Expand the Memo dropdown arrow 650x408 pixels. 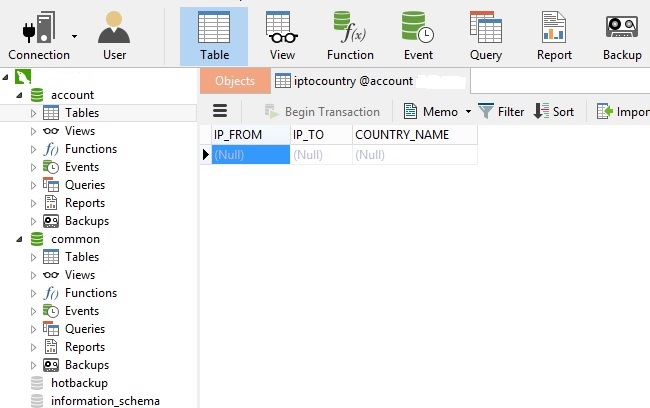pos(468,112)
